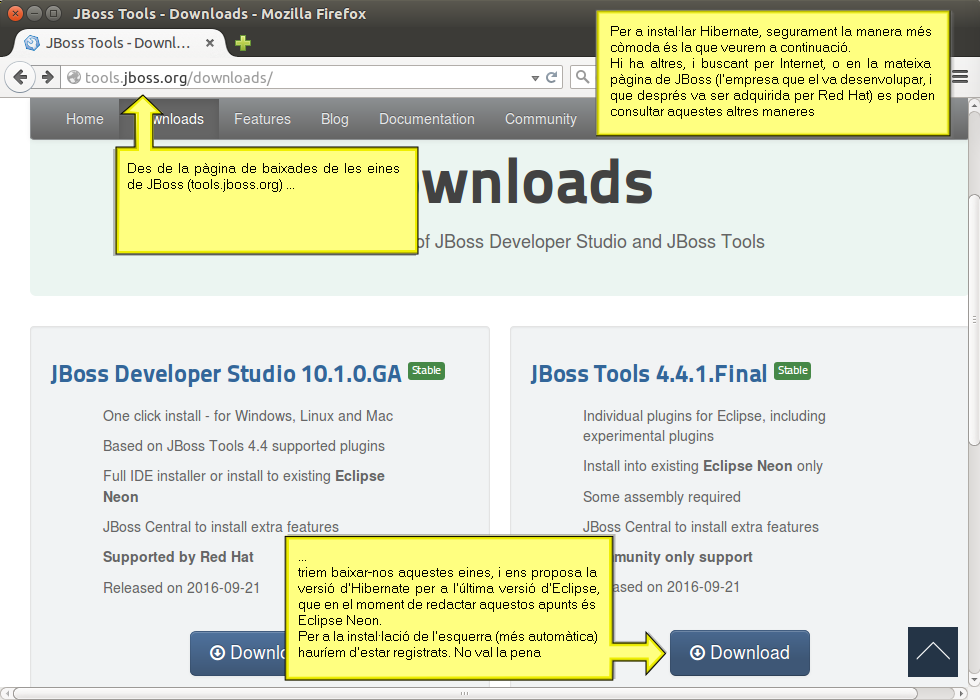Open the Firefox hamburger menu
Image resolution: width=980 pixels, height=700 pixels.
tap(959, 77)
